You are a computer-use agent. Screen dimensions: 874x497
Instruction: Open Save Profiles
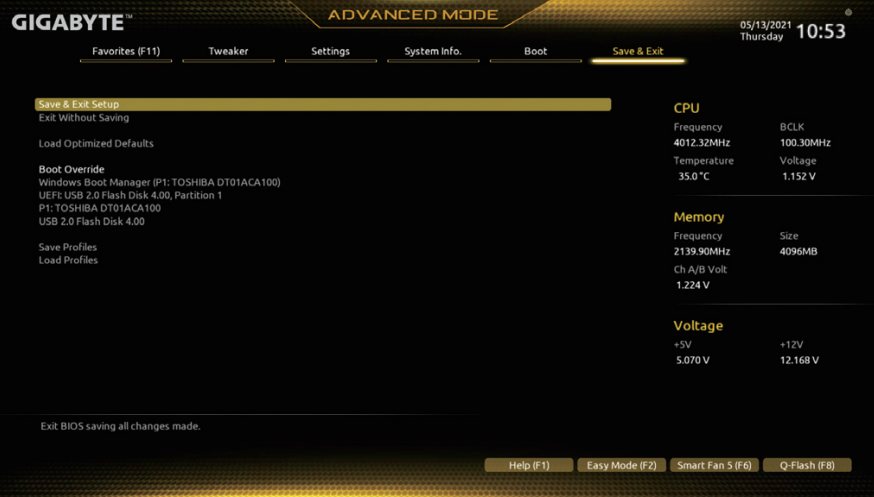click(68, 247)
